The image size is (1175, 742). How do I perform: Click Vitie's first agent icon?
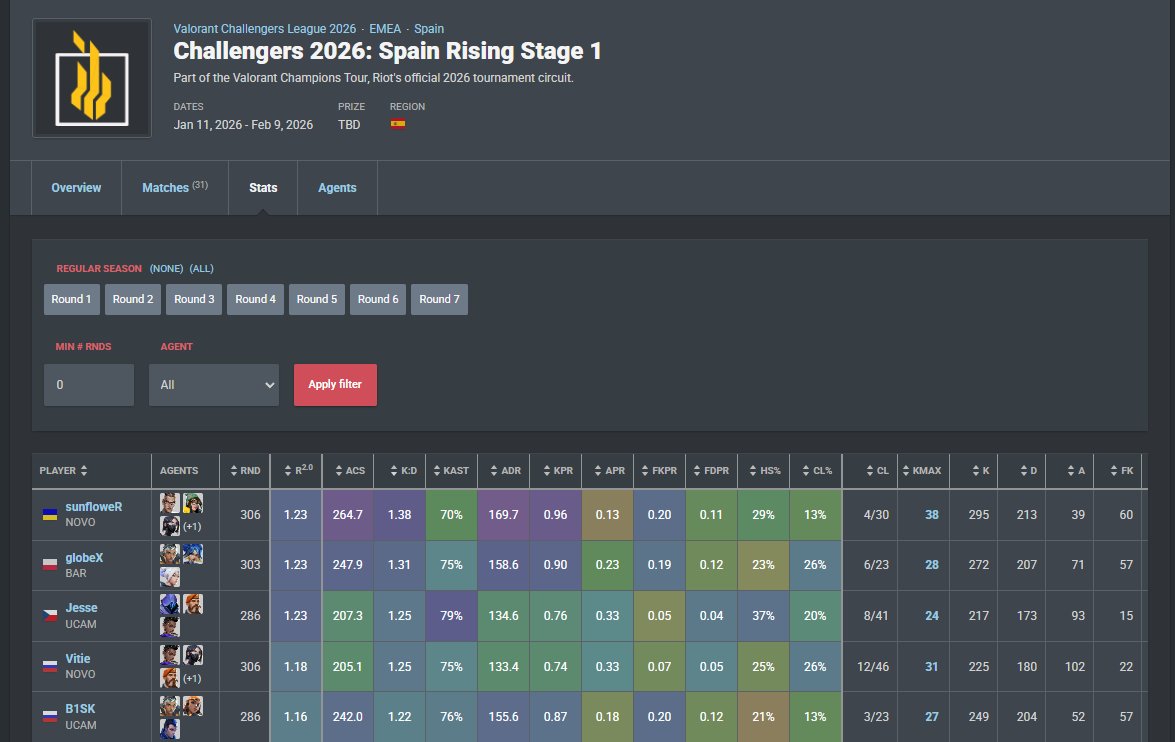(x=170, y=655)
